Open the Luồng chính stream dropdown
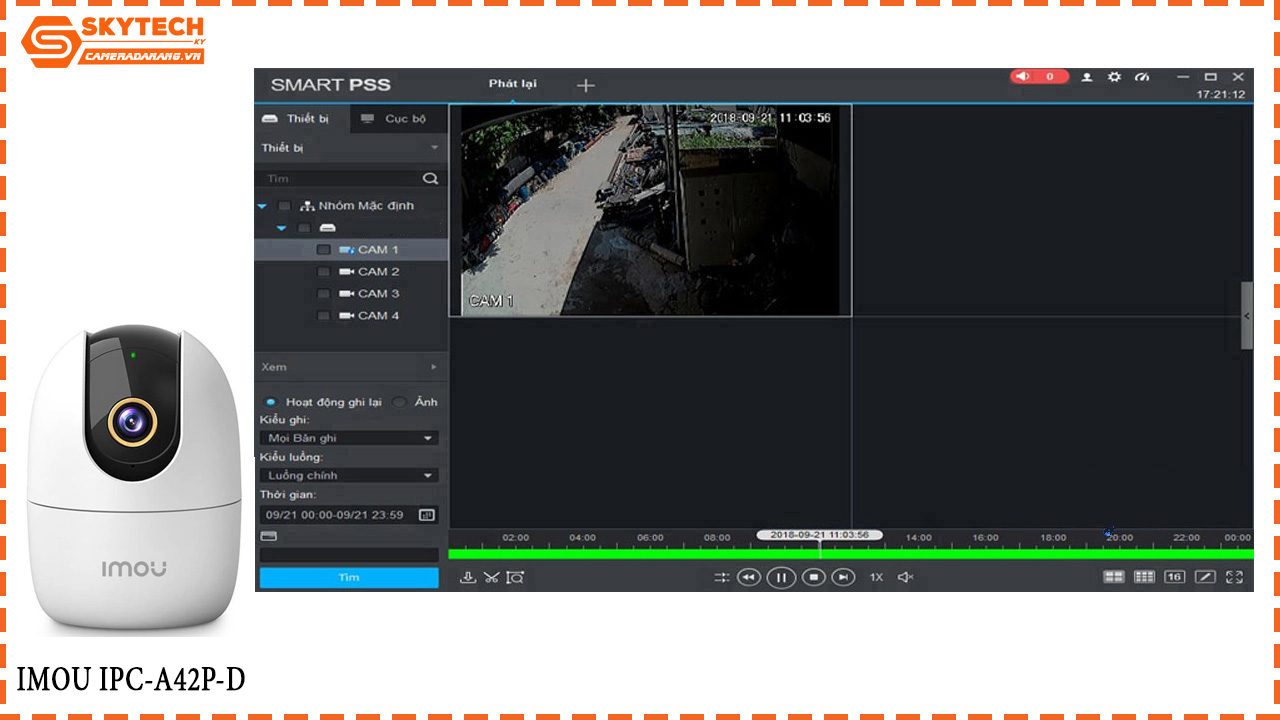Image resolution: width=1280 pixels, height=720 pixels. 348,474
